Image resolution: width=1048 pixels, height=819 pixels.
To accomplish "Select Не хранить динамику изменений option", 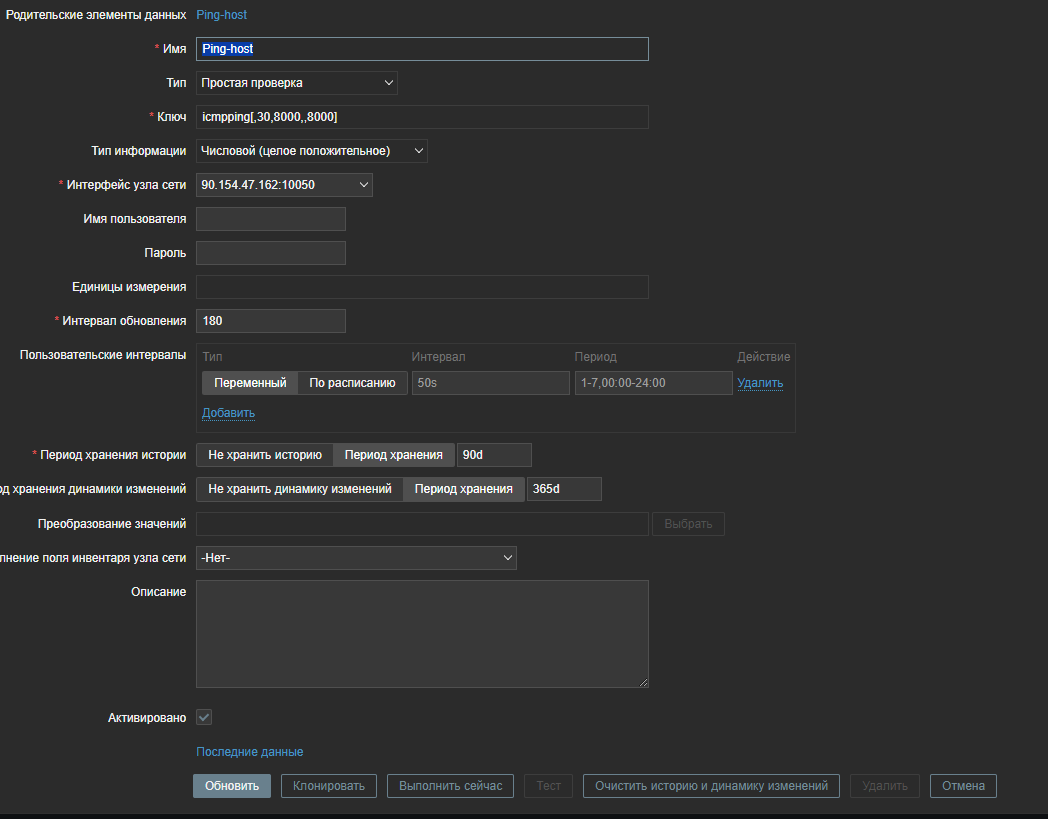I will click(299, 489).
